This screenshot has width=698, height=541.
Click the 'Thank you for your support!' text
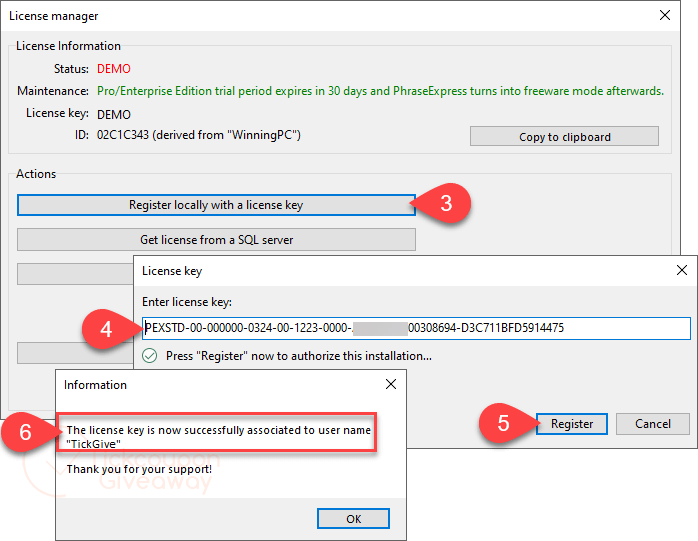(x=139, y=469)
